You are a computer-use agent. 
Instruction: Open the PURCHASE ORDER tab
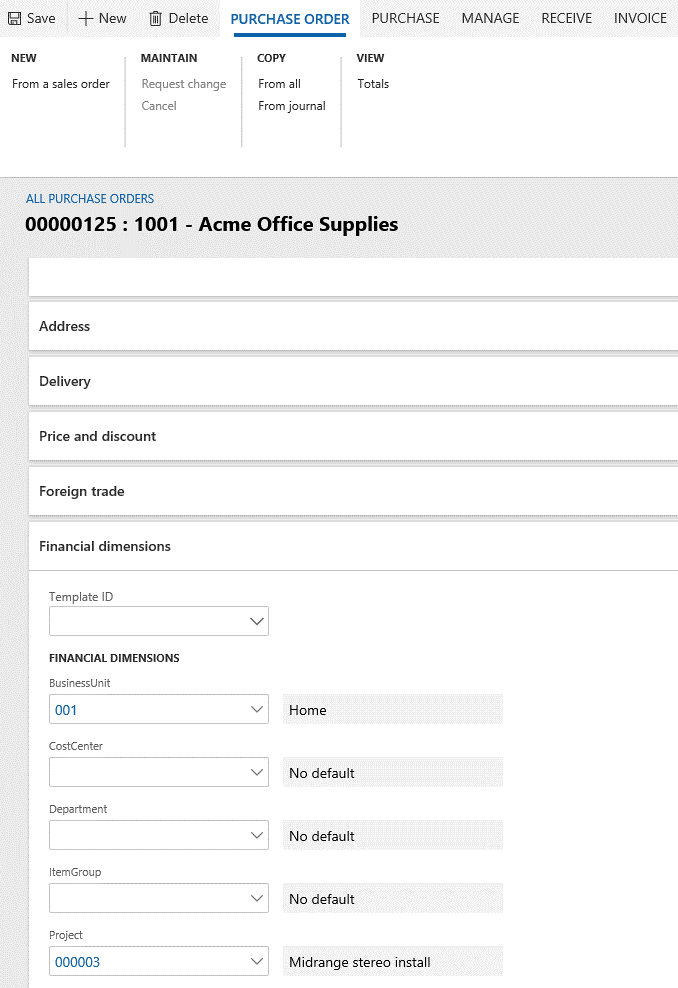click(290, 19)
